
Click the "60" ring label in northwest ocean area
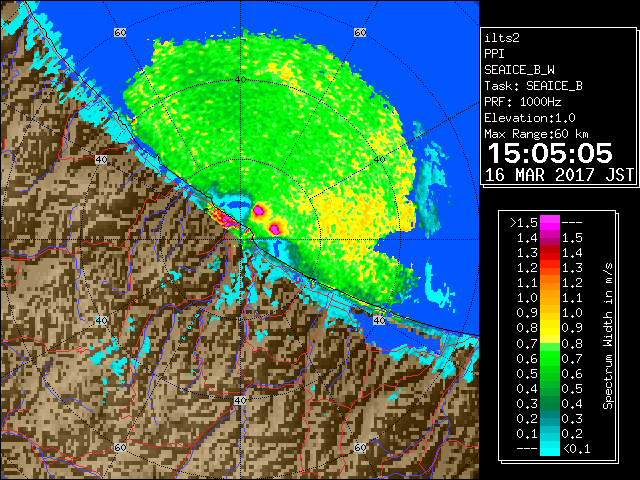click(120, 33)
